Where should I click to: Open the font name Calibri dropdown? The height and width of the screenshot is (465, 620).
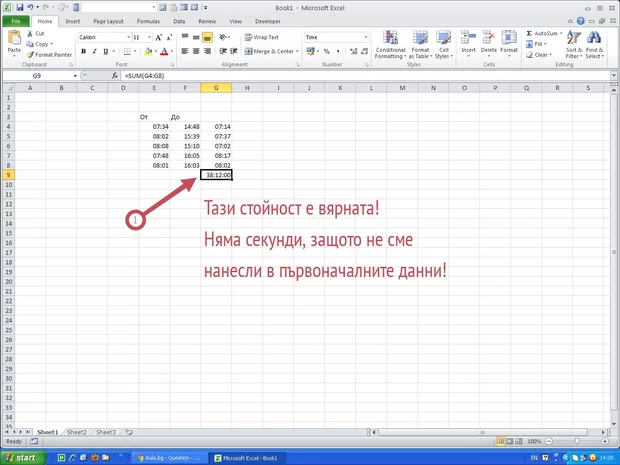tap(128, 37)
